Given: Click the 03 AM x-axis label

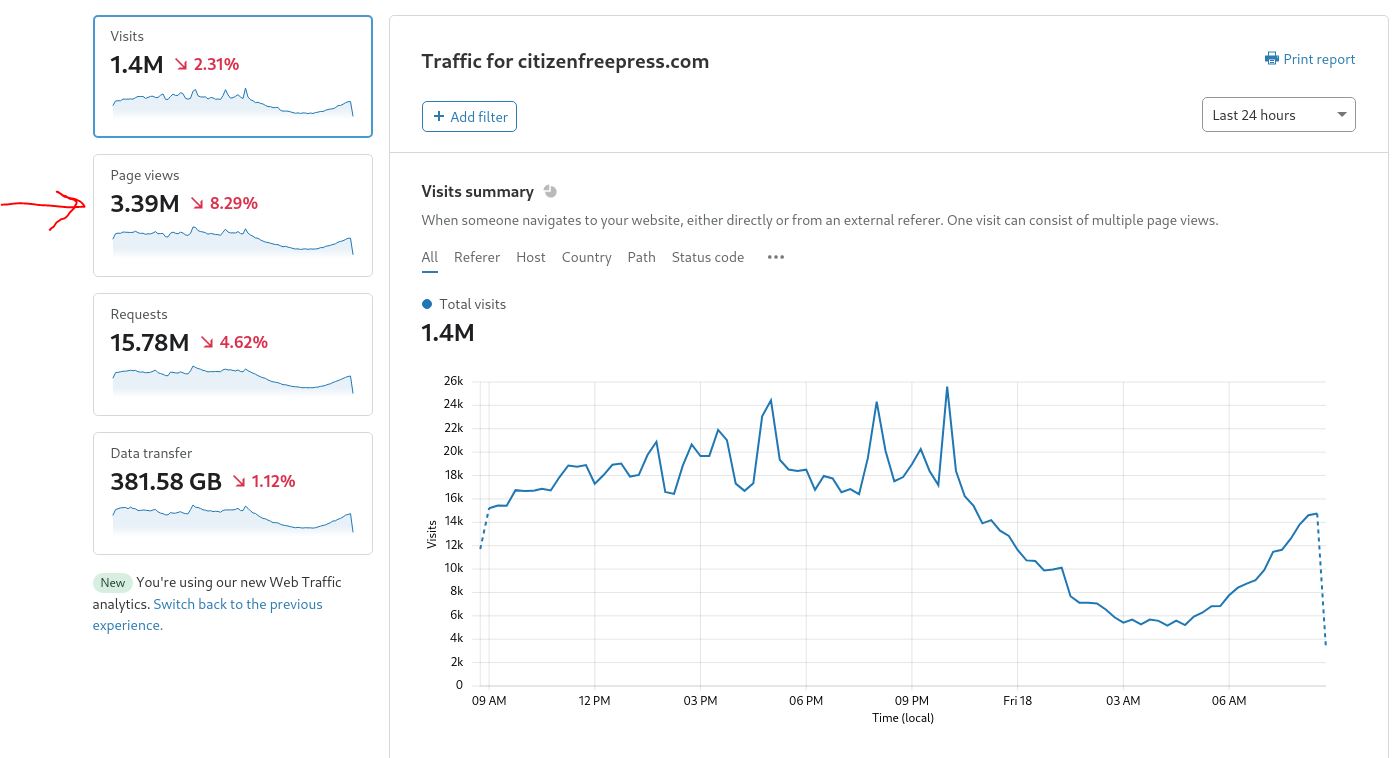Looking at the screenshot, I should 1123,701.
